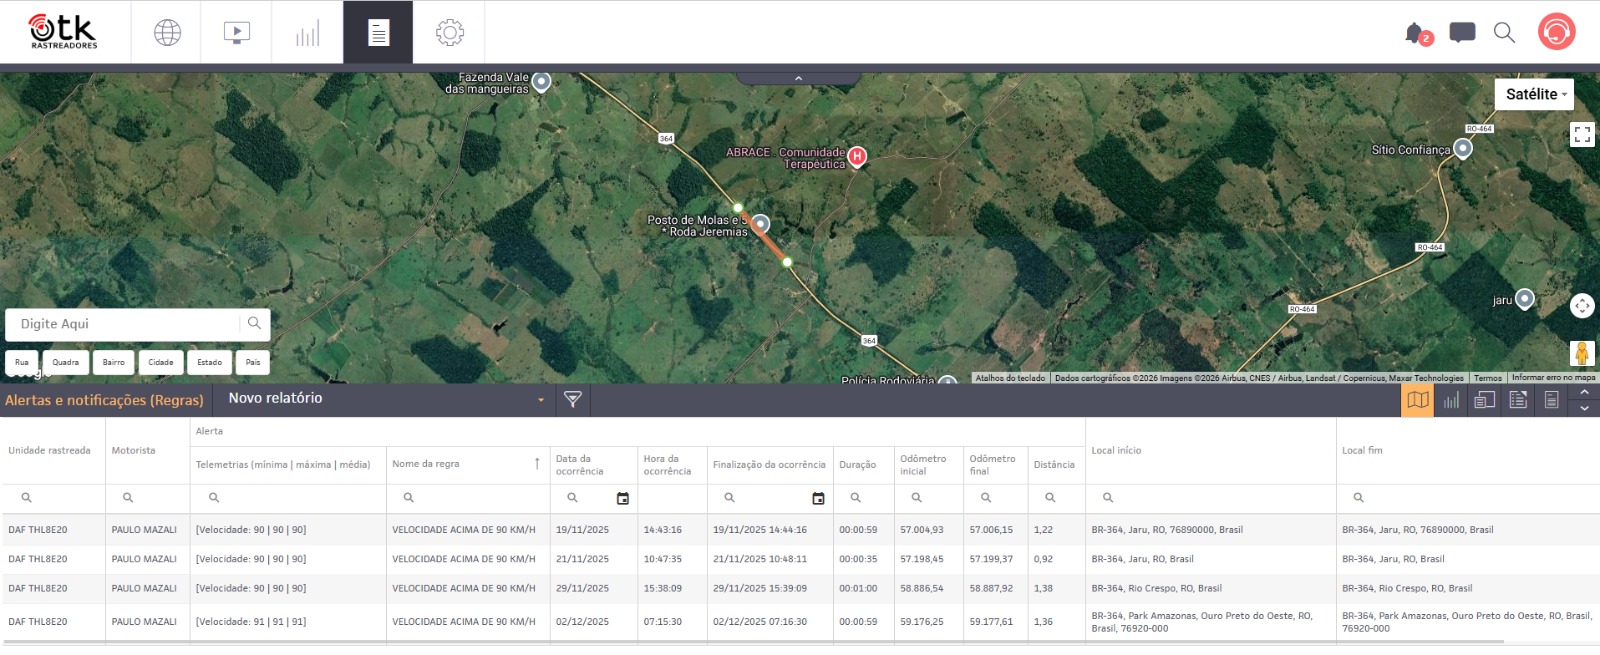Open the globe map view tab
Image resolution: width=1600 pixels, height=655 pixels.
[167, 33]
